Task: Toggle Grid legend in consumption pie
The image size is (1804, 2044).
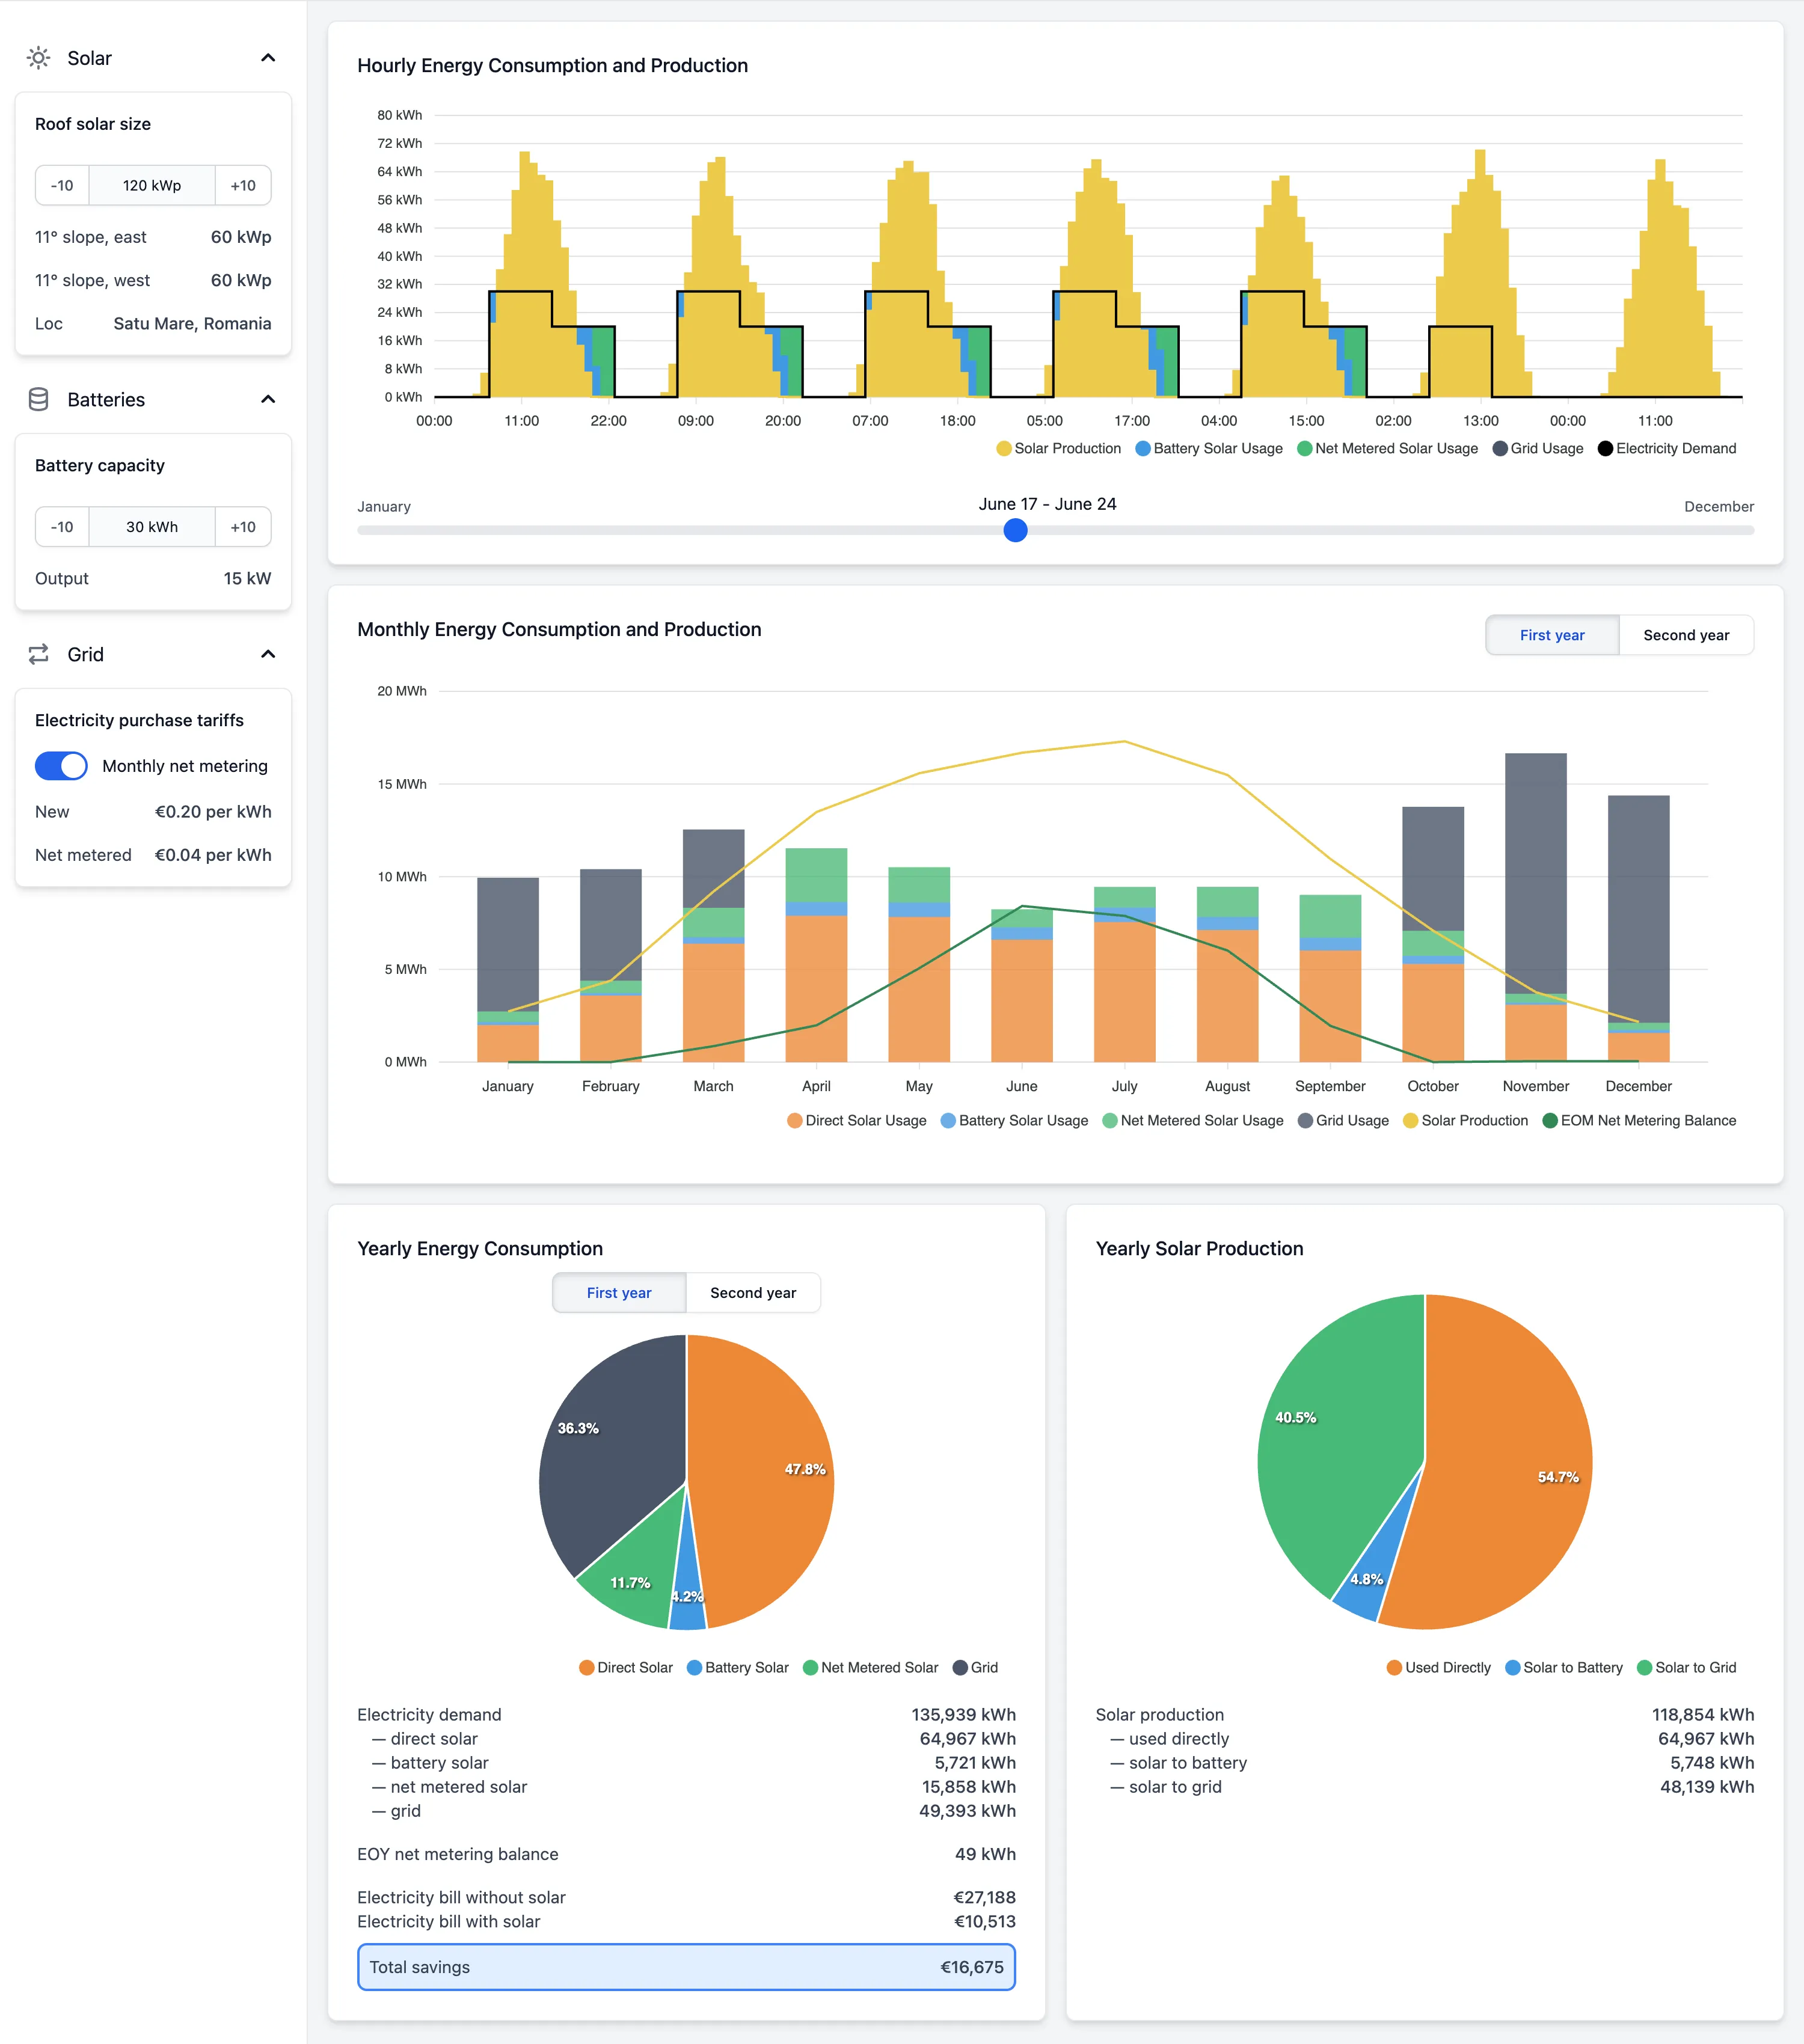Action: pyautogui.click(x=975, y=1667)
